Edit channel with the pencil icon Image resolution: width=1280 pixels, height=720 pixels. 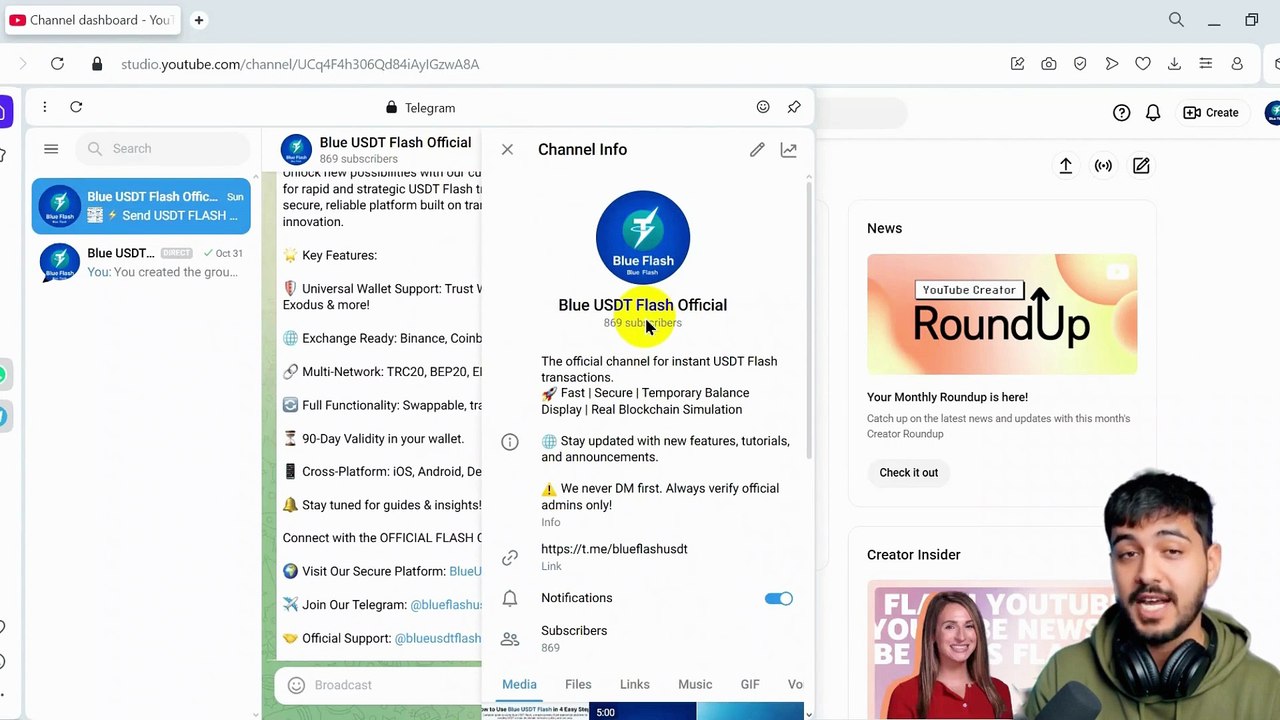[757, 150]
